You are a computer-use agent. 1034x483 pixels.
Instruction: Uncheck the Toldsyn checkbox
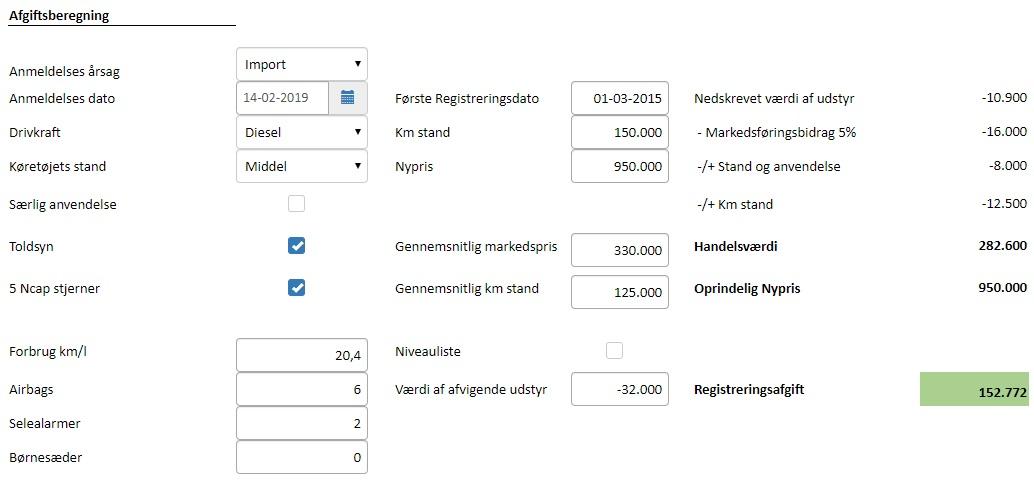click(296, 246)
